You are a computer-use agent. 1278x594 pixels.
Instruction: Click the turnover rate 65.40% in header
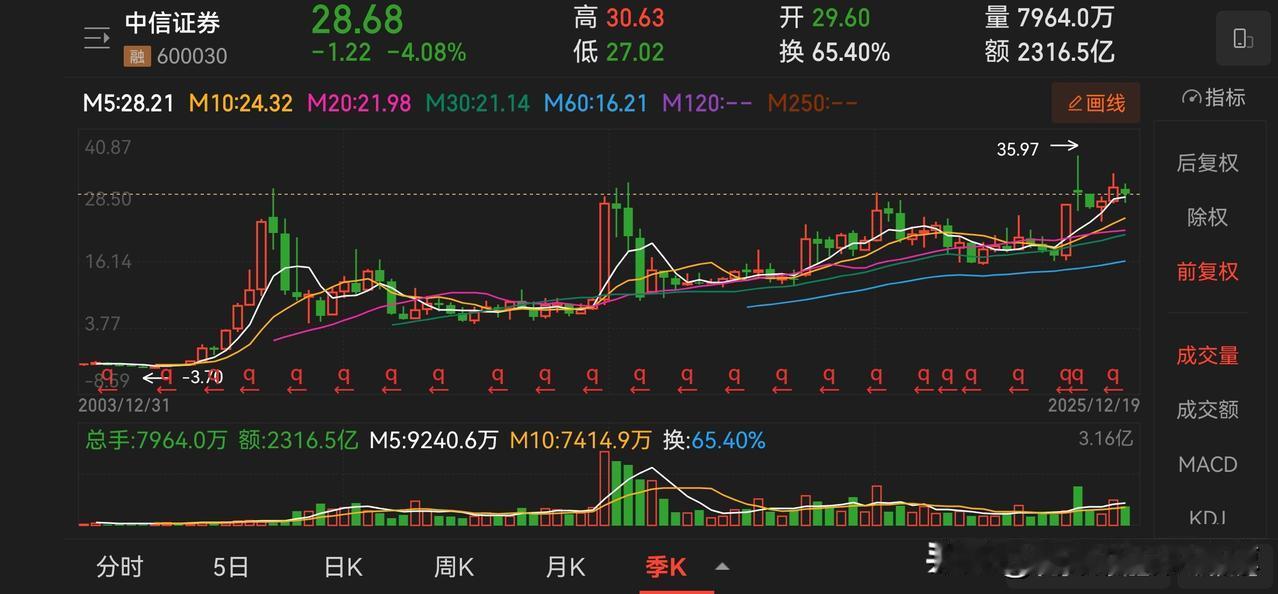[850, 52]
